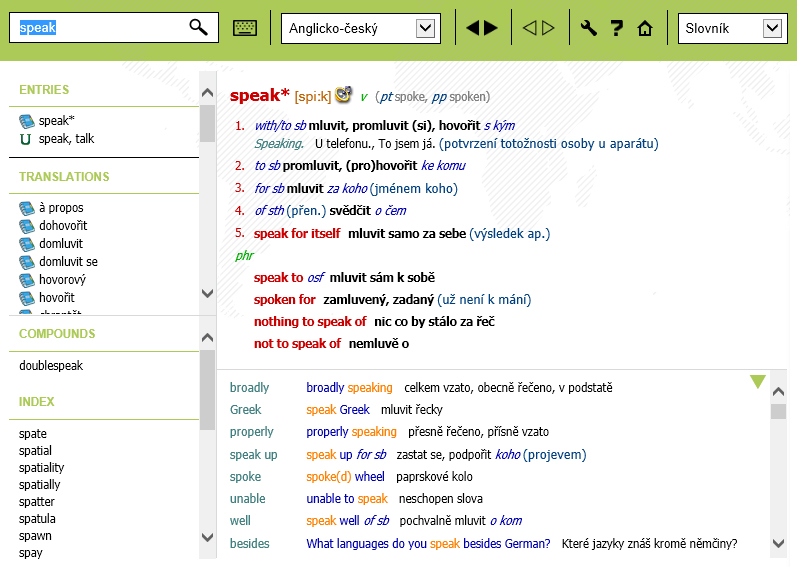797x567 pixels.
Task: Click the magnifier search icon
Action: point(198,27)
